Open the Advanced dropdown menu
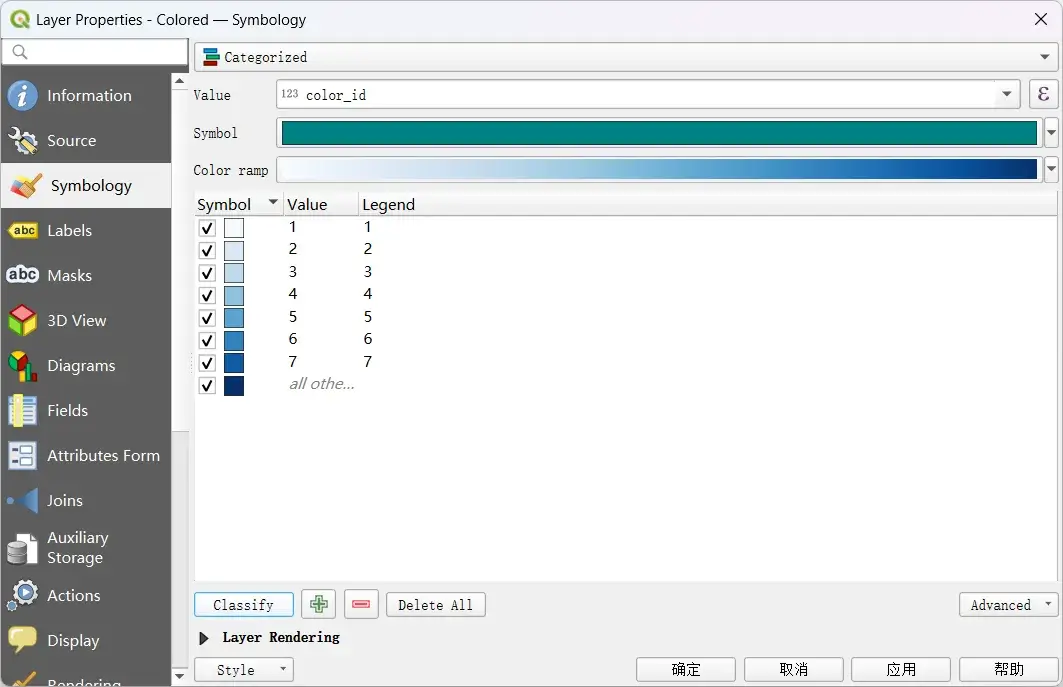1063x687 pixels. coord(1008,604)
